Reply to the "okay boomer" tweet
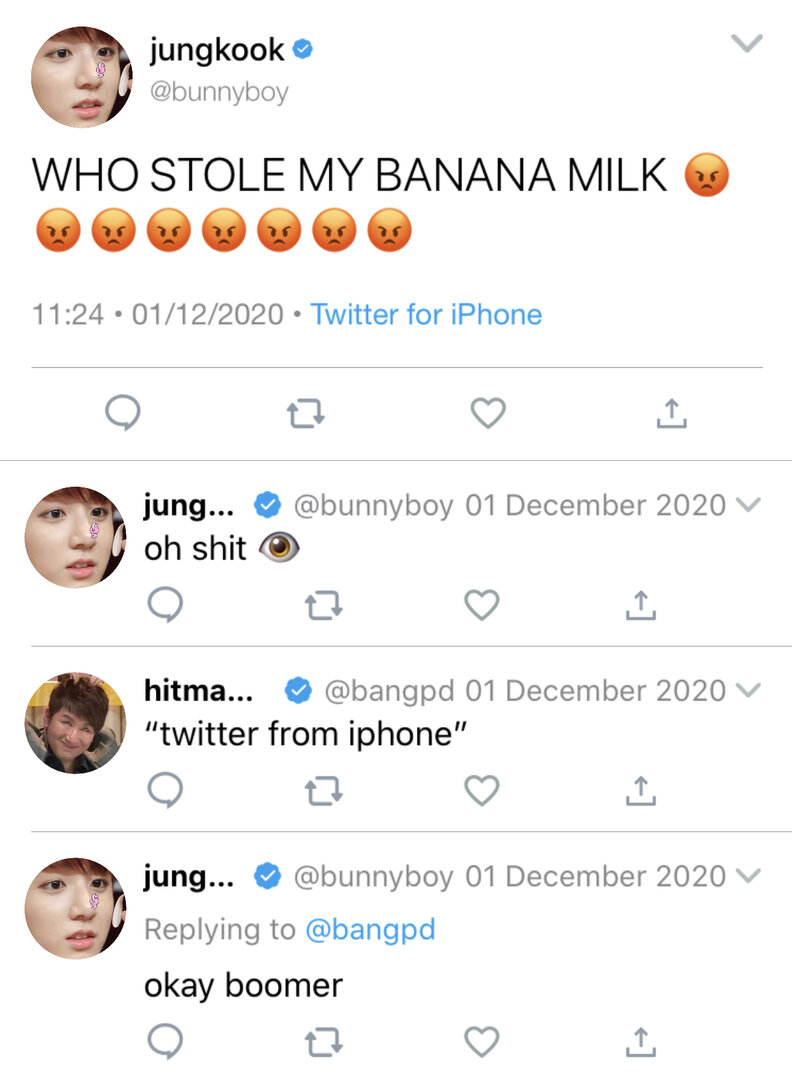 coord(165,1041)
